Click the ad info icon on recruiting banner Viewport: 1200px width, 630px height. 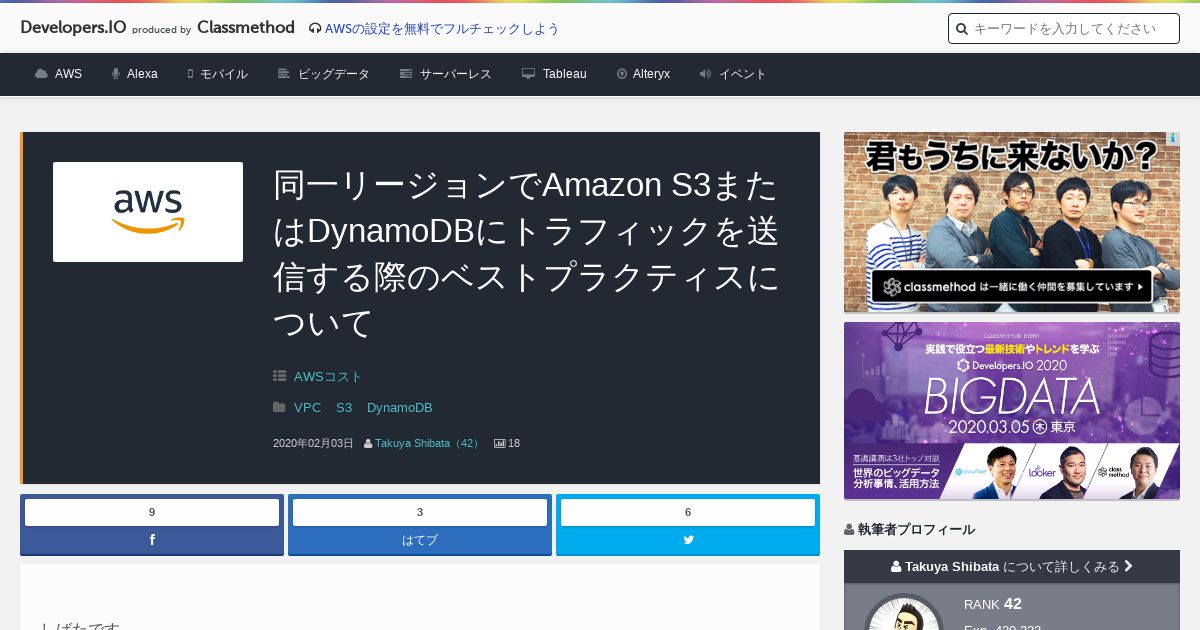tap(1173, 139)
